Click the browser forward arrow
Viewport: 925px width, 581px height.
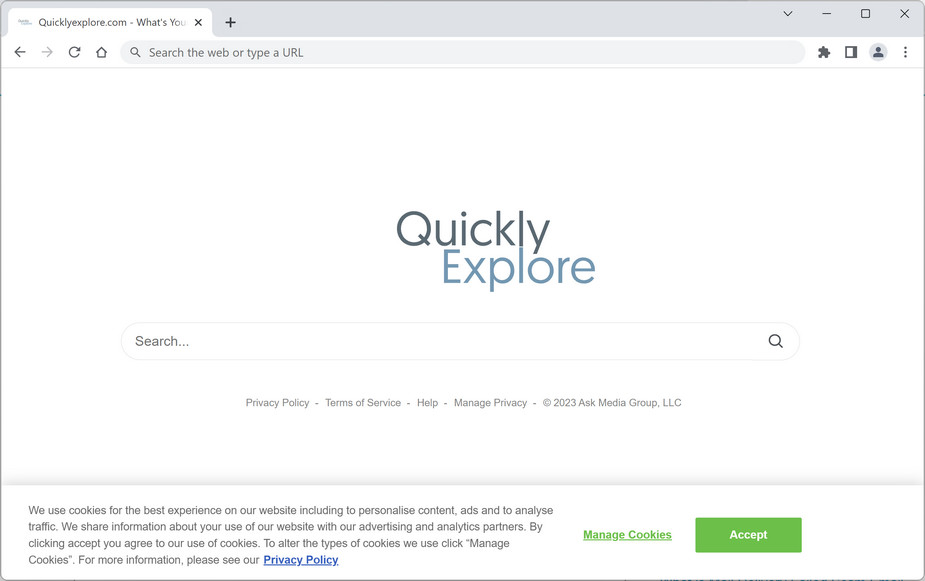coord(47,52)
